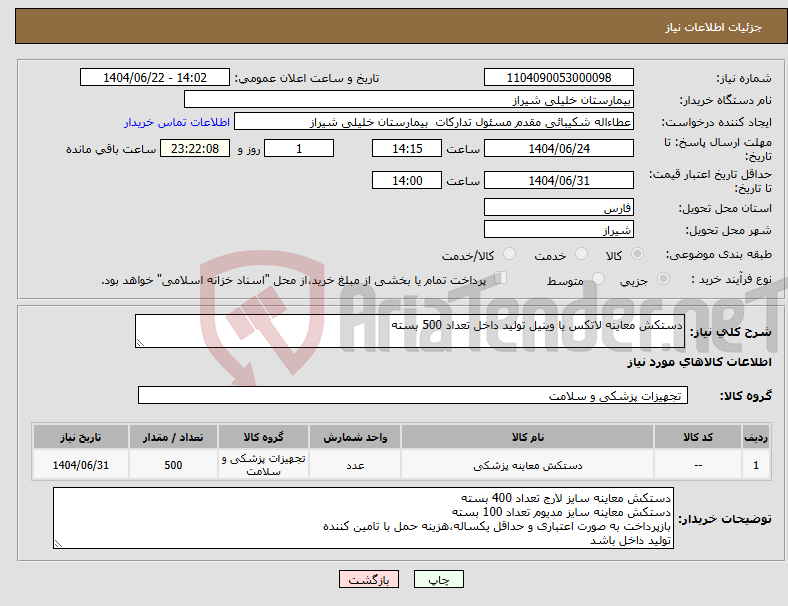Click the buyer name field بیمارستان خلیلی شیراز
The height and width of the screenshot is (606, 788).
[x=409, y=99]
